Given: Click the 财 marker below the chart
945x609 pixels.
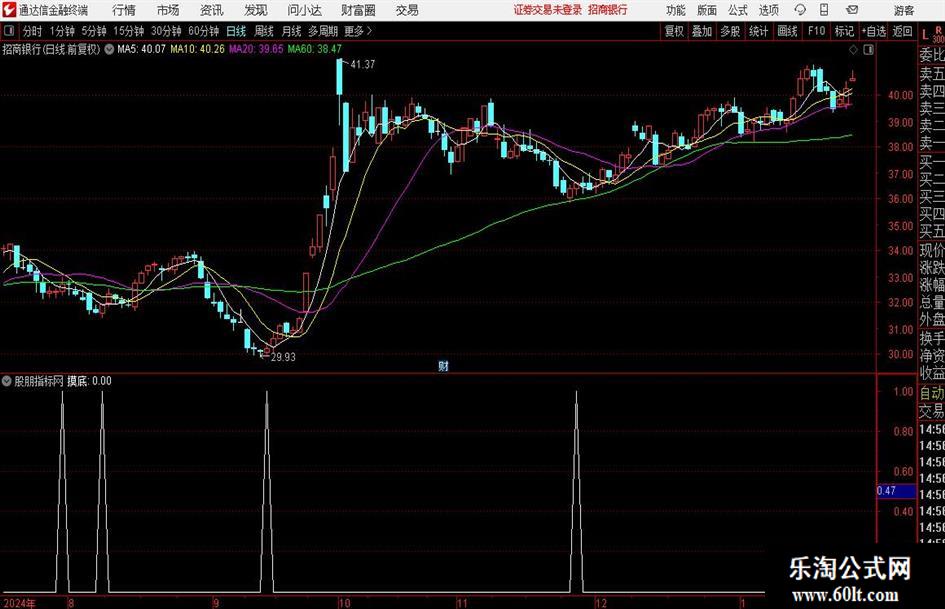Looking at the screenshot, I should [444, 366].
